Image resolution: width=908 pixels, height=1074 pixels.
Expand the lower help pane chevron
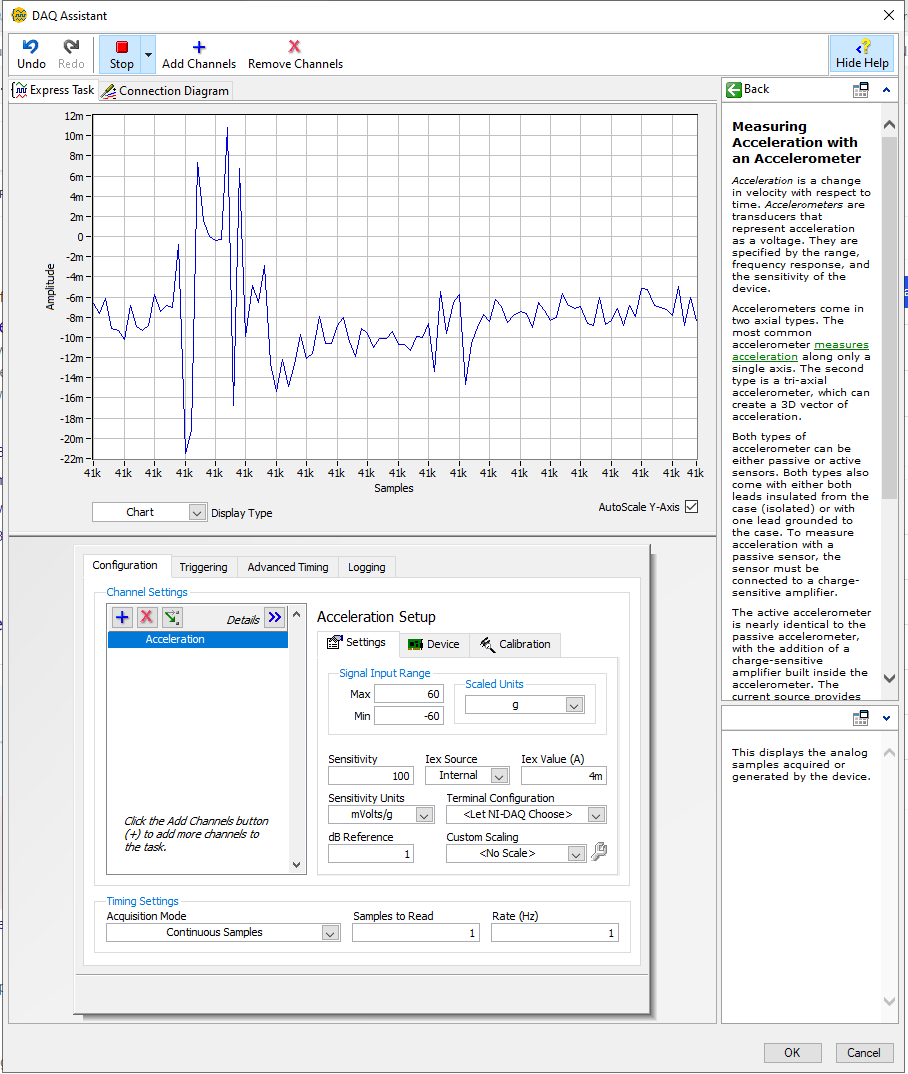coord(886,718)
